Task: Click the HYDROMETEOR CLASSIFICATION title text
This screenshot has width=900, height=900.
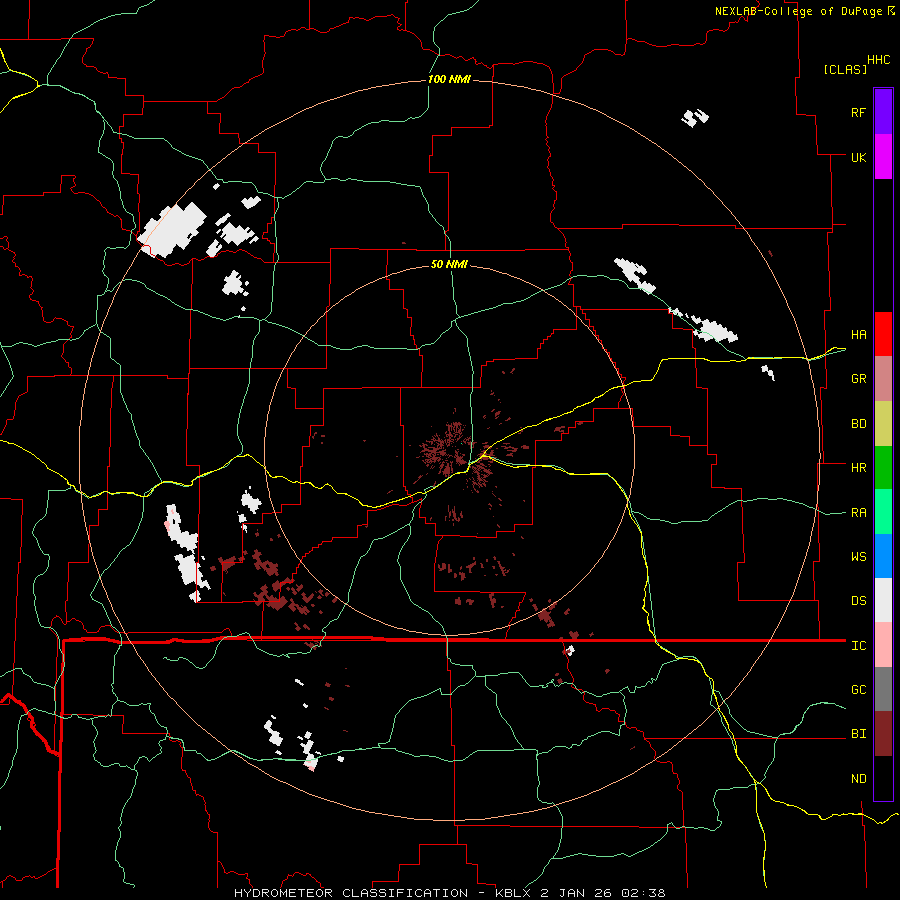Action: (x=351, y=893)
